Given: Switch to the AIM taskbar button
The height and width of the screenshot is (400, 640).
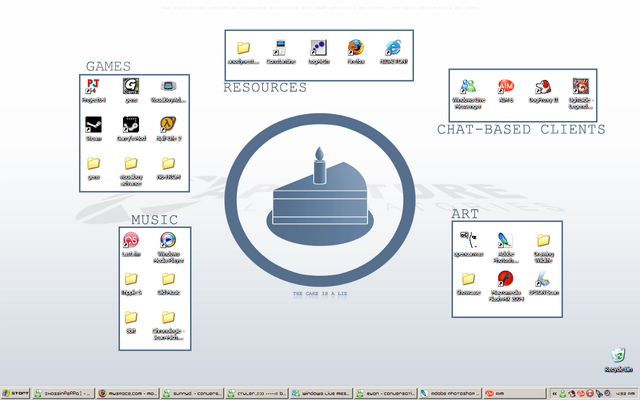Looking at the screenshot, I should pos(514,393).
